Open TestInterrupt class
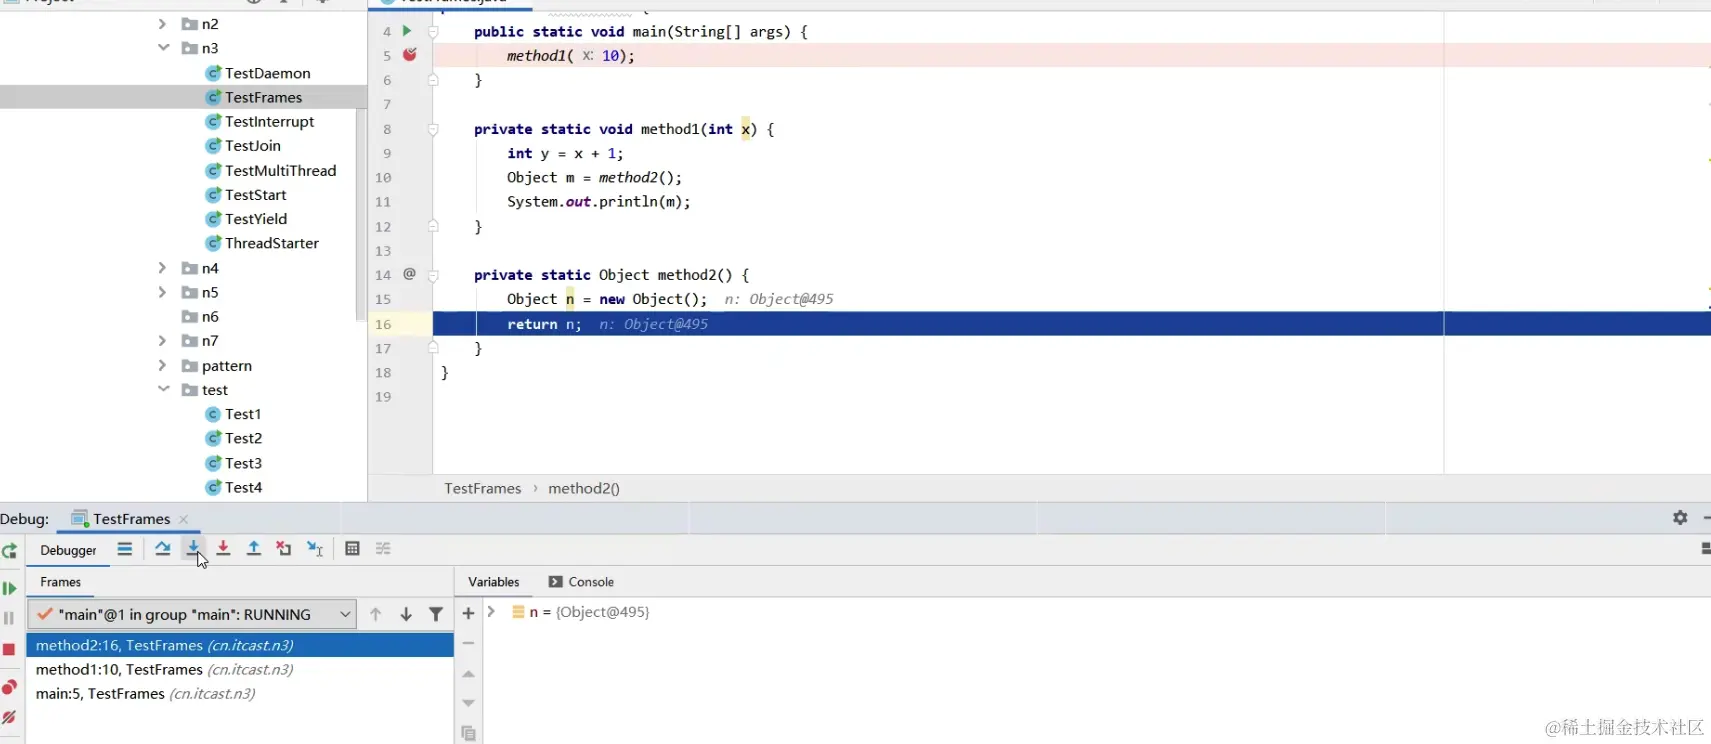The image size is (1711, 744). coord(259,121)
